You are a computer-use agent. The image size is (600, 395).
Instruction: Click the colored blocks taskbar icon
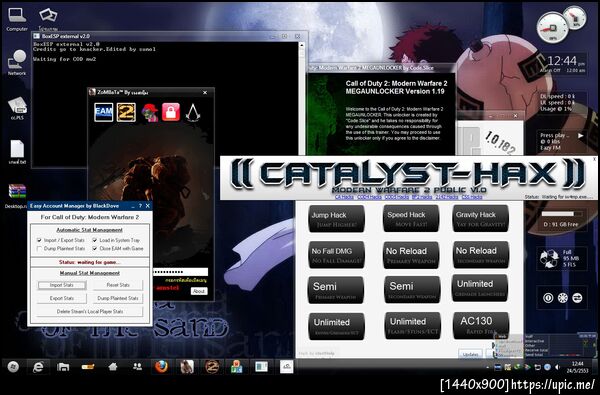pos(236,367)
